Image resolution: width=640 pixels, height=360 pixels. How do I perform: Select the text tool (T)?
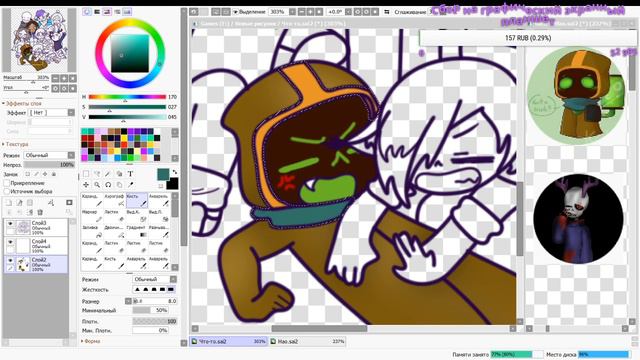click(130, 173)
